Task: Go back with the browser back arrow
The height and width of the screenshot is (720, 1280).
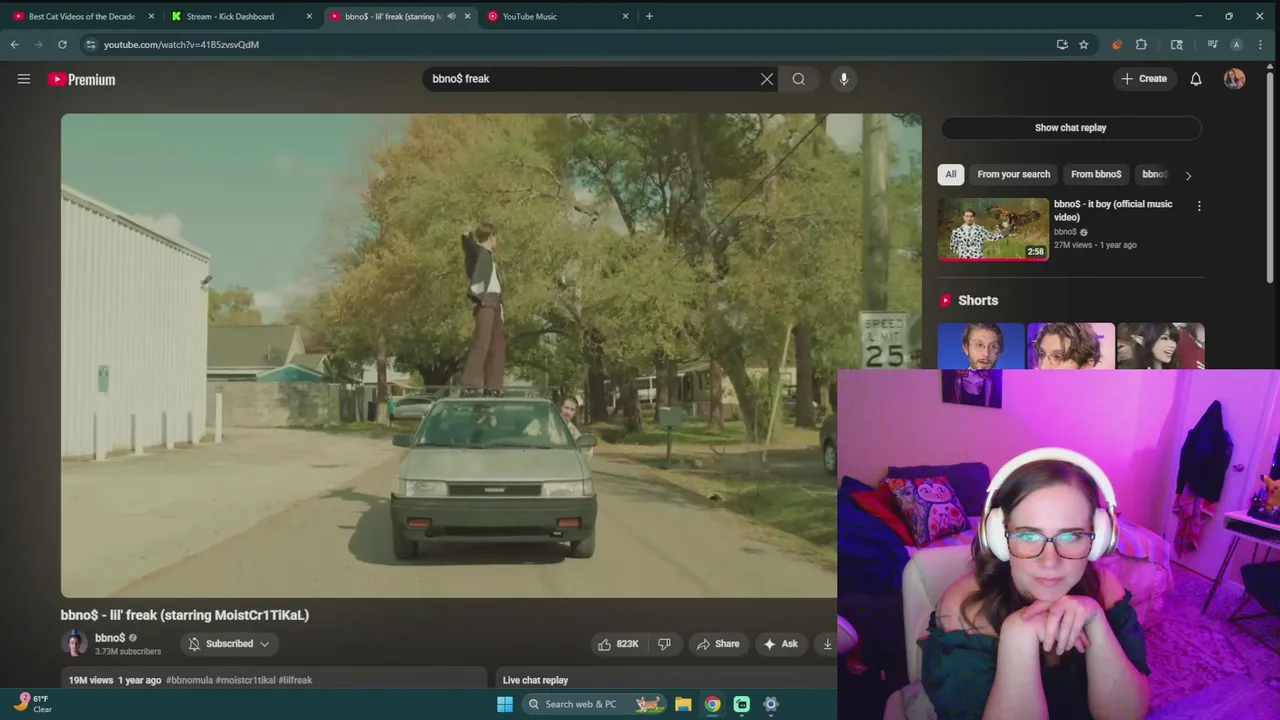Action: (14, 44)
